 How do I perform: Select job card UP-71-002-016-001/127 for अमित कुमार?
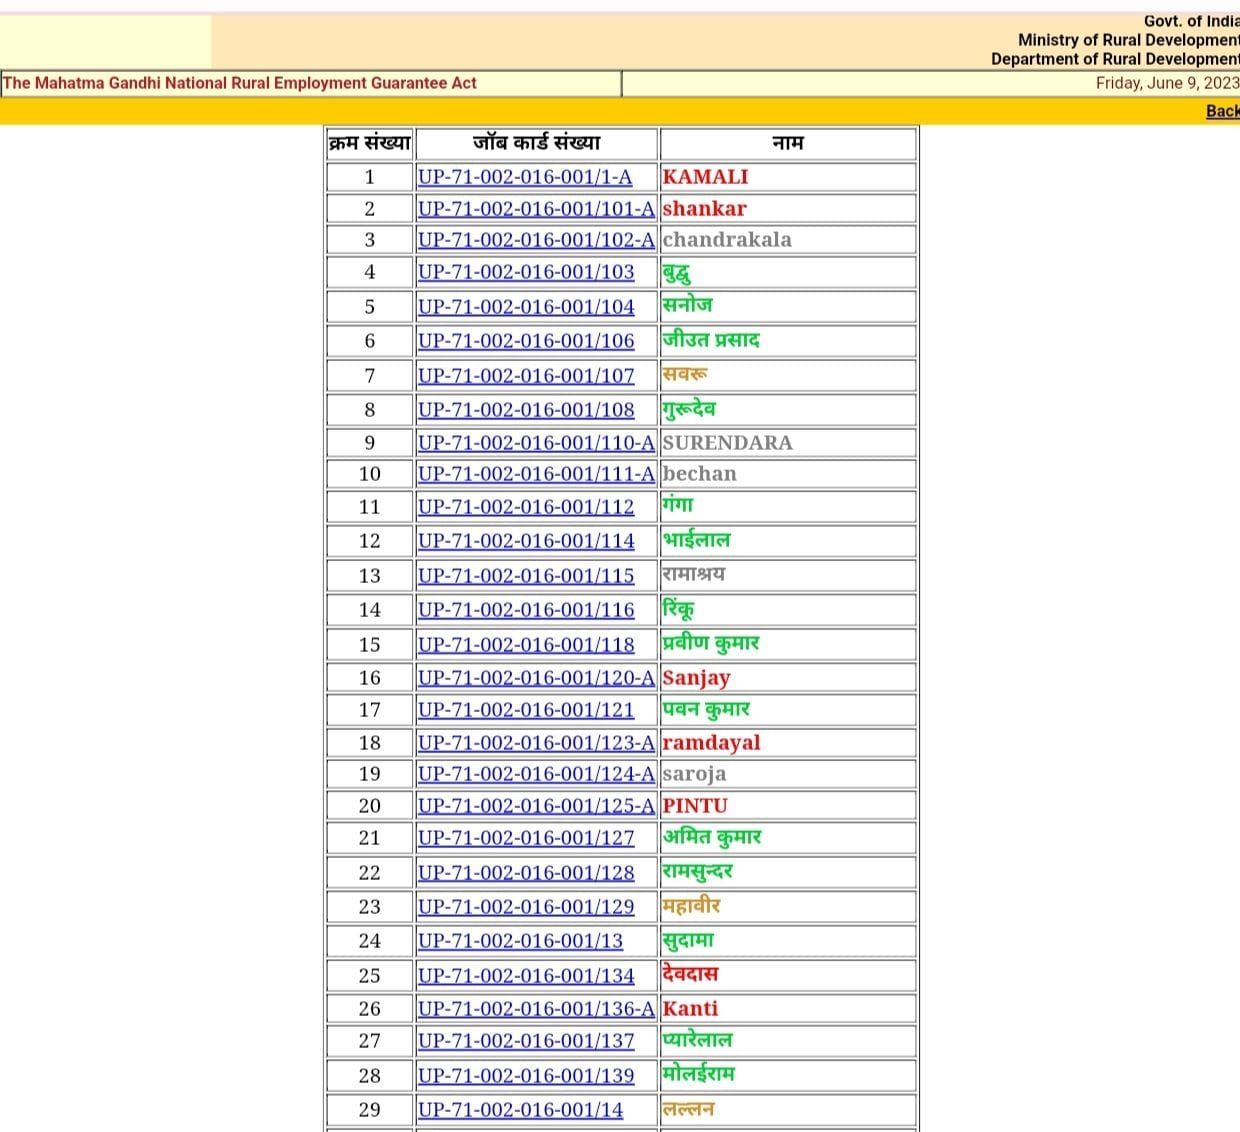click(x=526, y=838)
